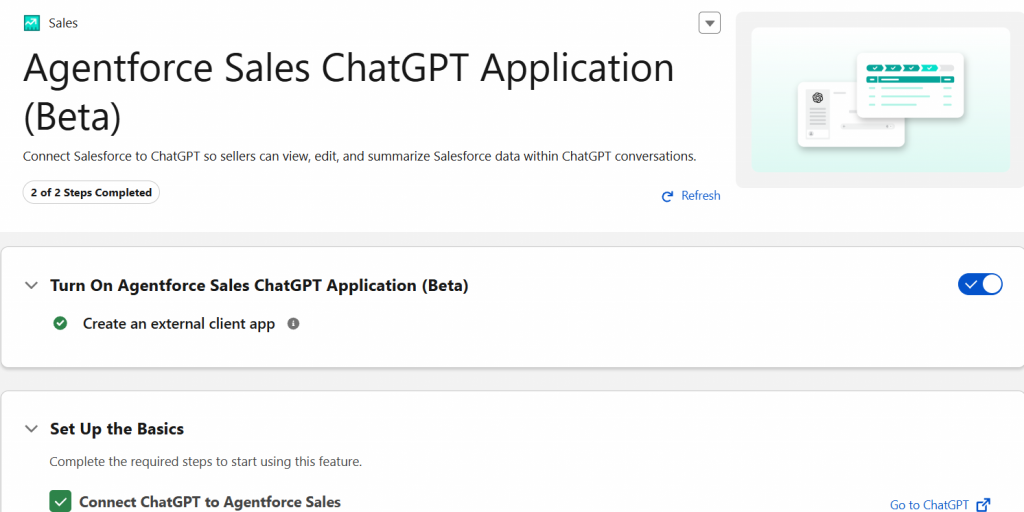Collapse the Turn On Agentforce Sales section chevron
The width and height of the screenshot is (1024, 512).
click(x=31, y=286)
